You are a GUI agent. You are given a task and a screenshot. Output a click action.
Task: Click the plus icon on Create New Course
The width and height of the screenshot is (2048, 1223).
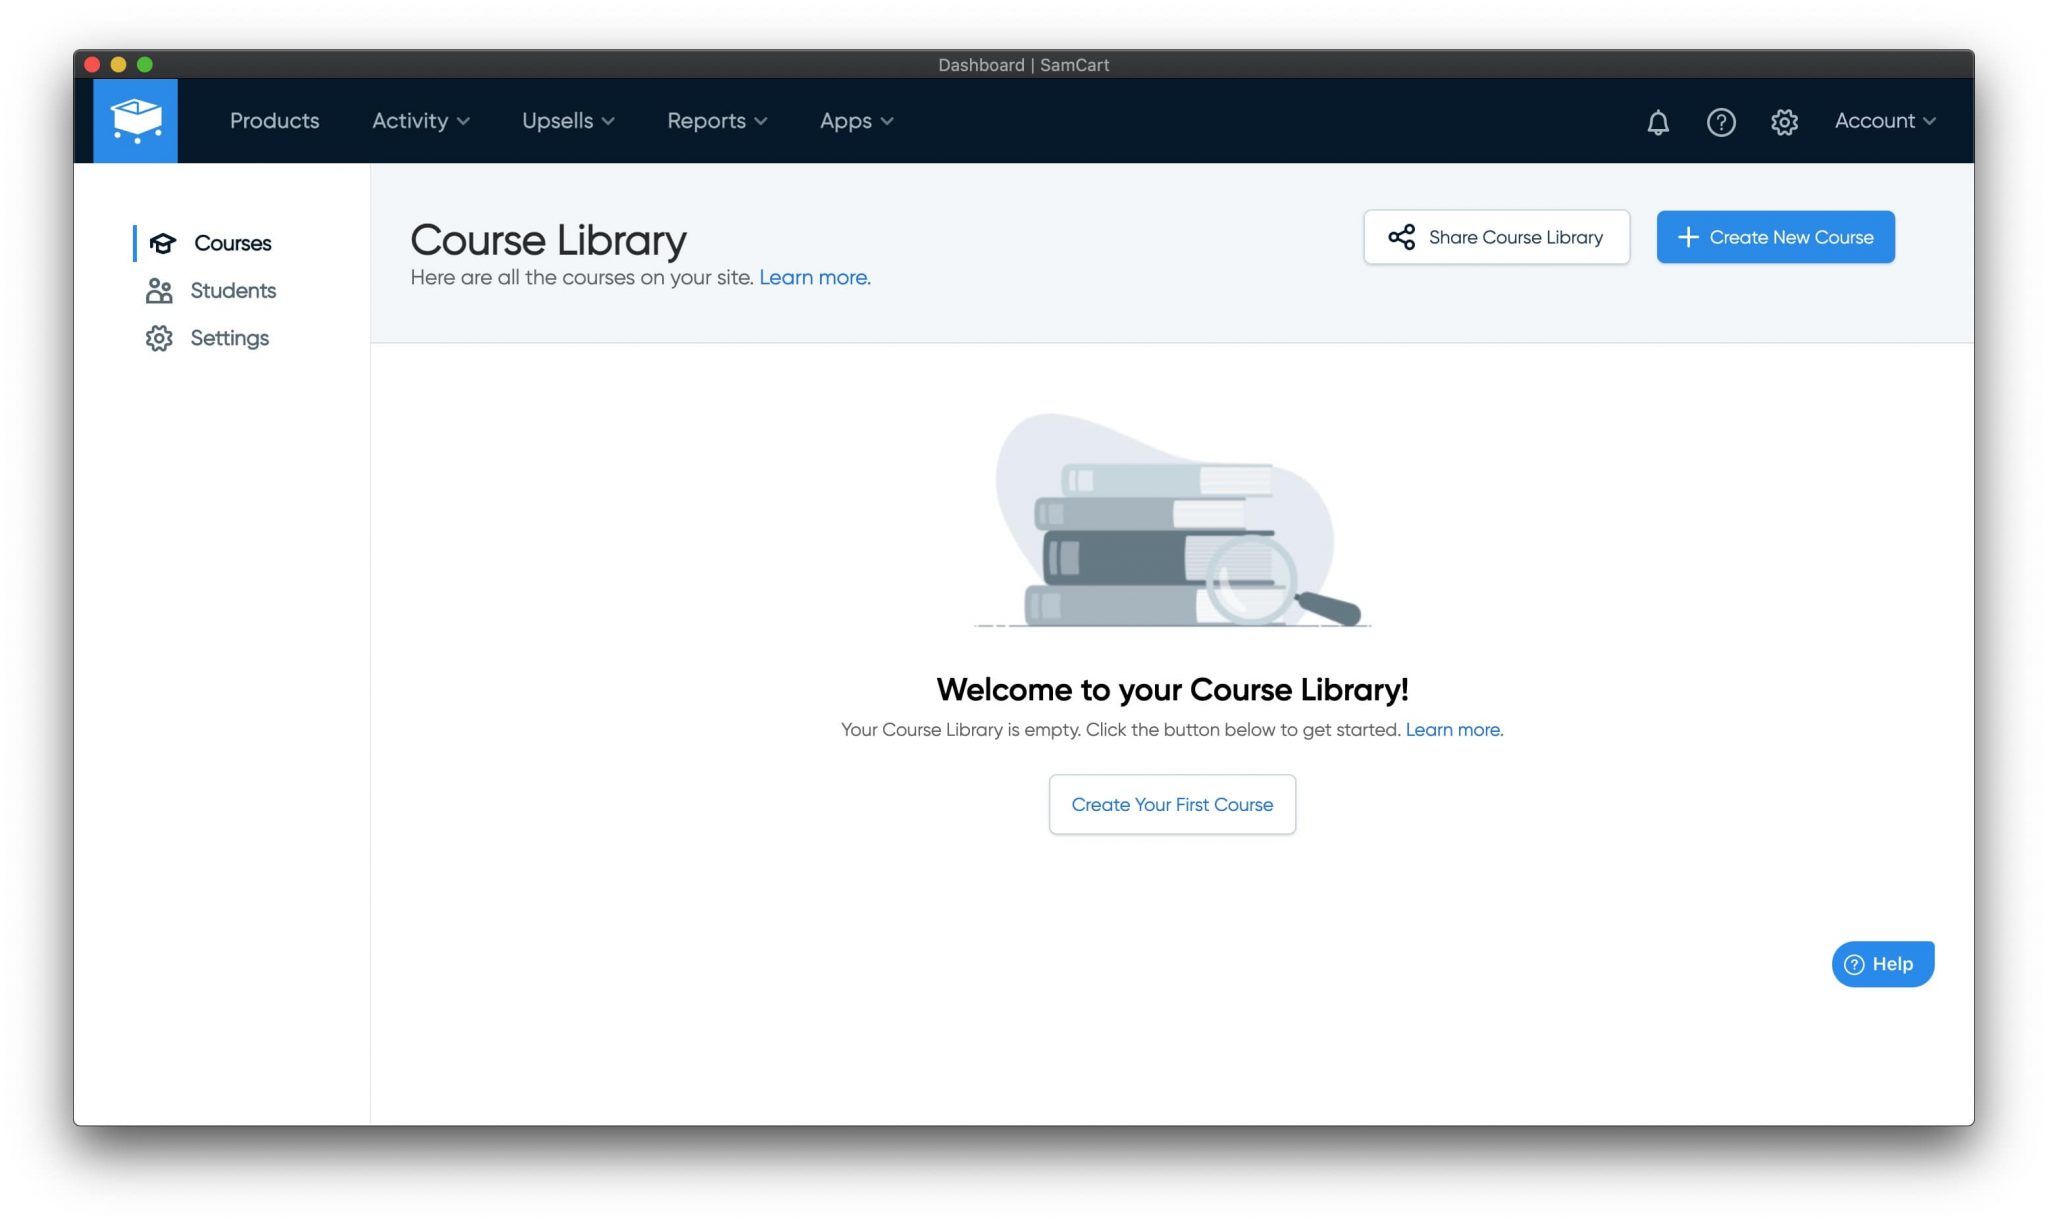click(x=1688, y=237)
